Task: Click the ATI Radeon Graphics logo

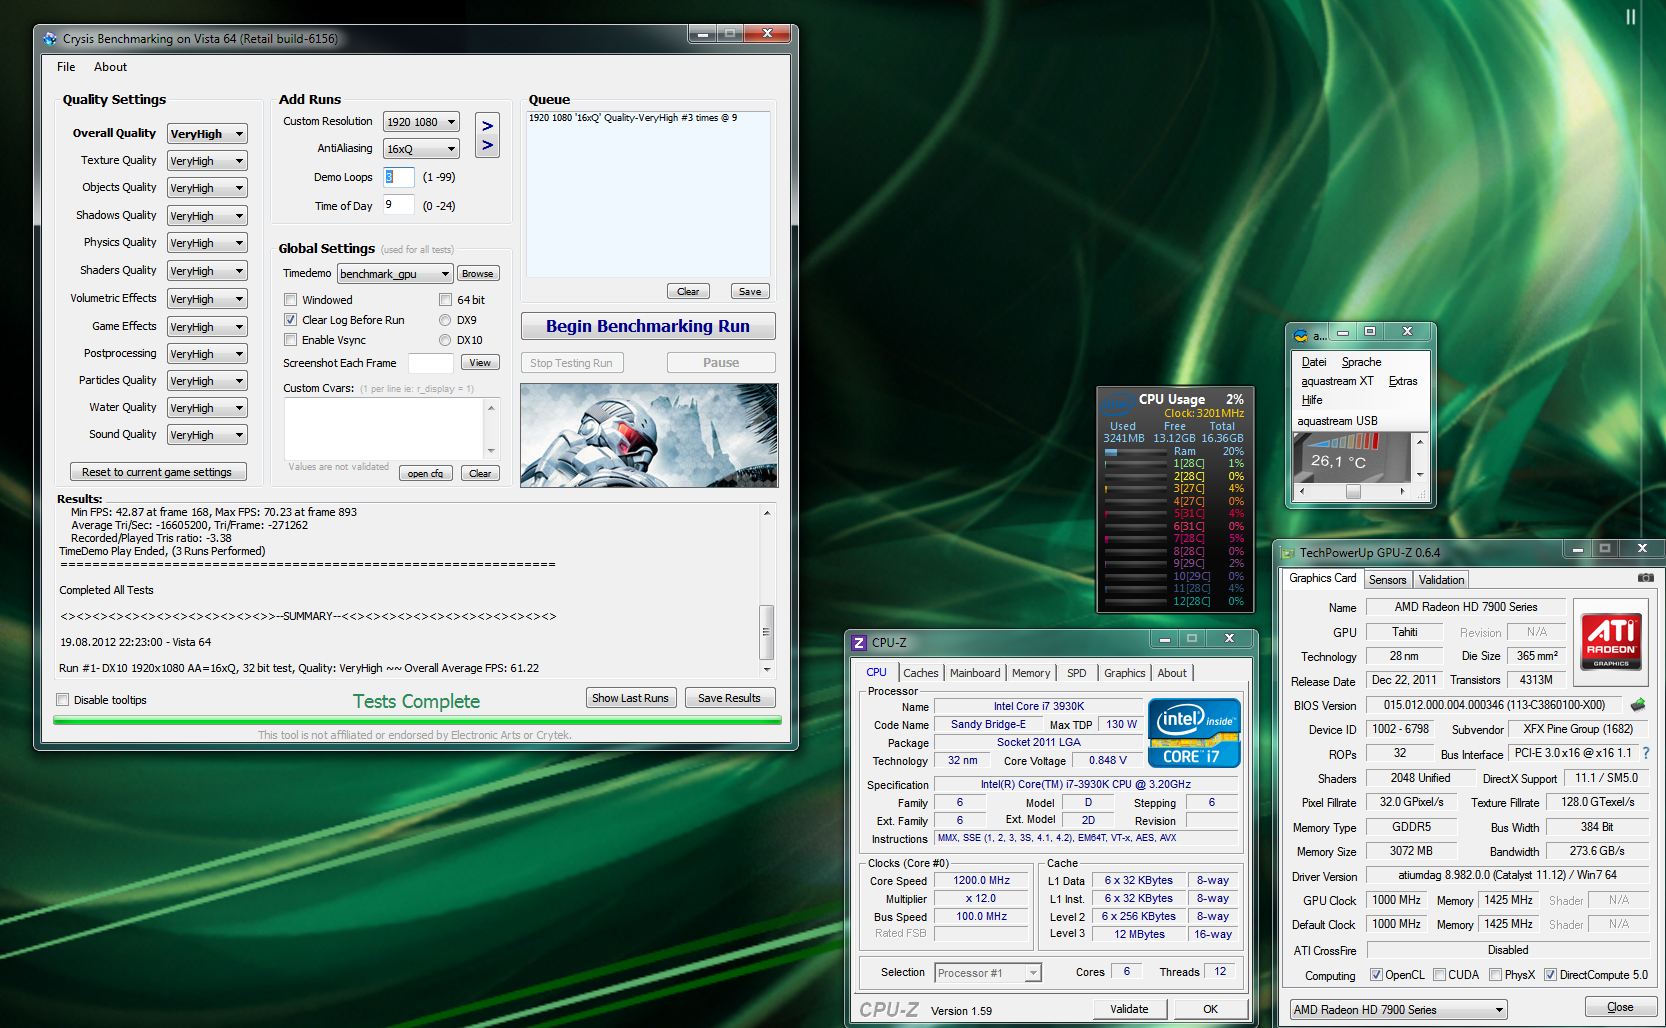Action: pos(1611,641)
